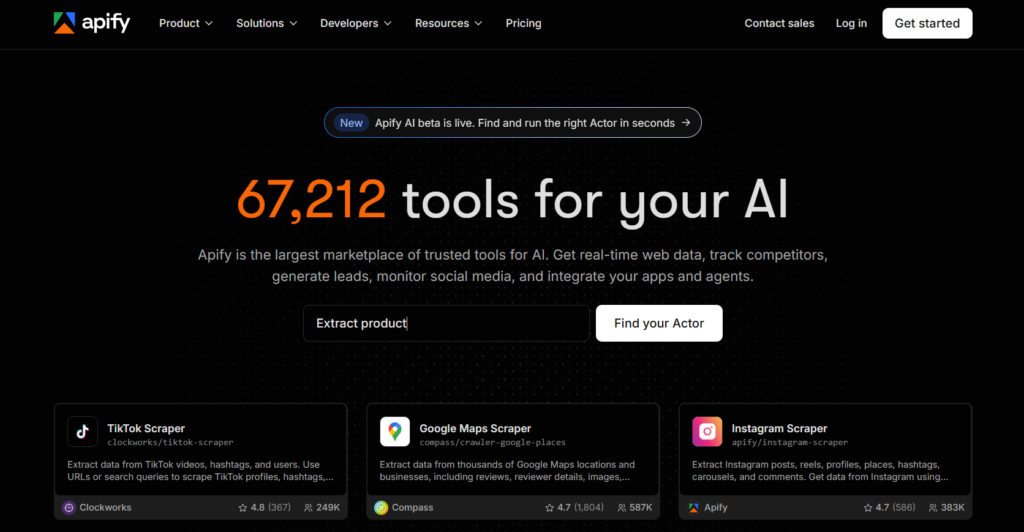Screen dimensions: 1024x532
Task: Click the arrow in the Apify AI beta banner
Action: point(686,123)
